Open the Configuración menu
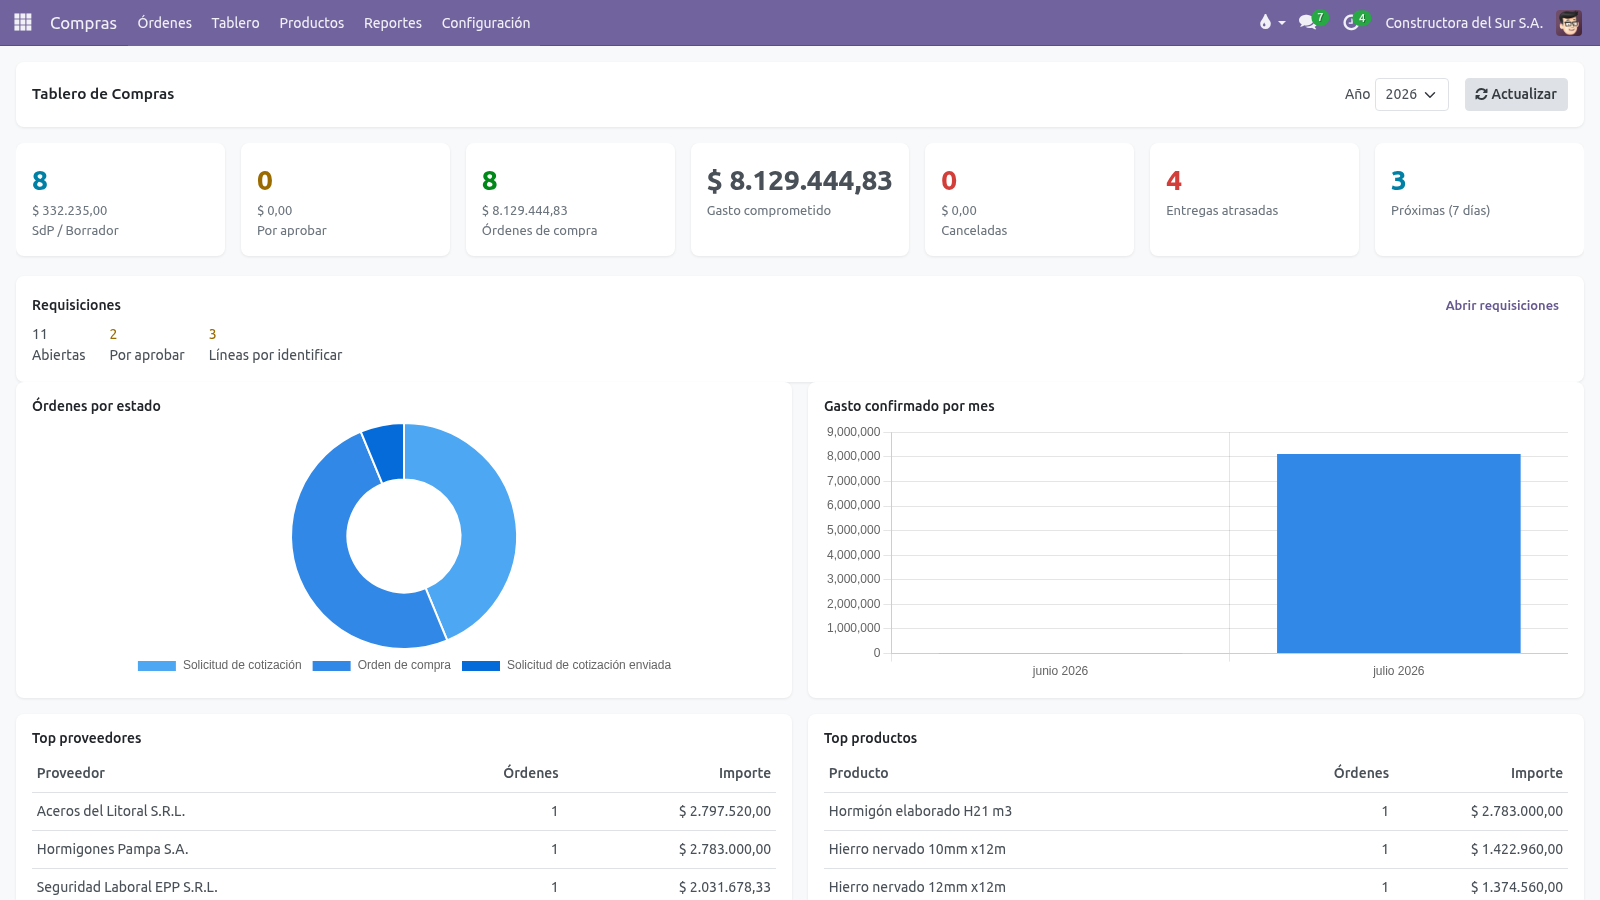 click(486, 22)
